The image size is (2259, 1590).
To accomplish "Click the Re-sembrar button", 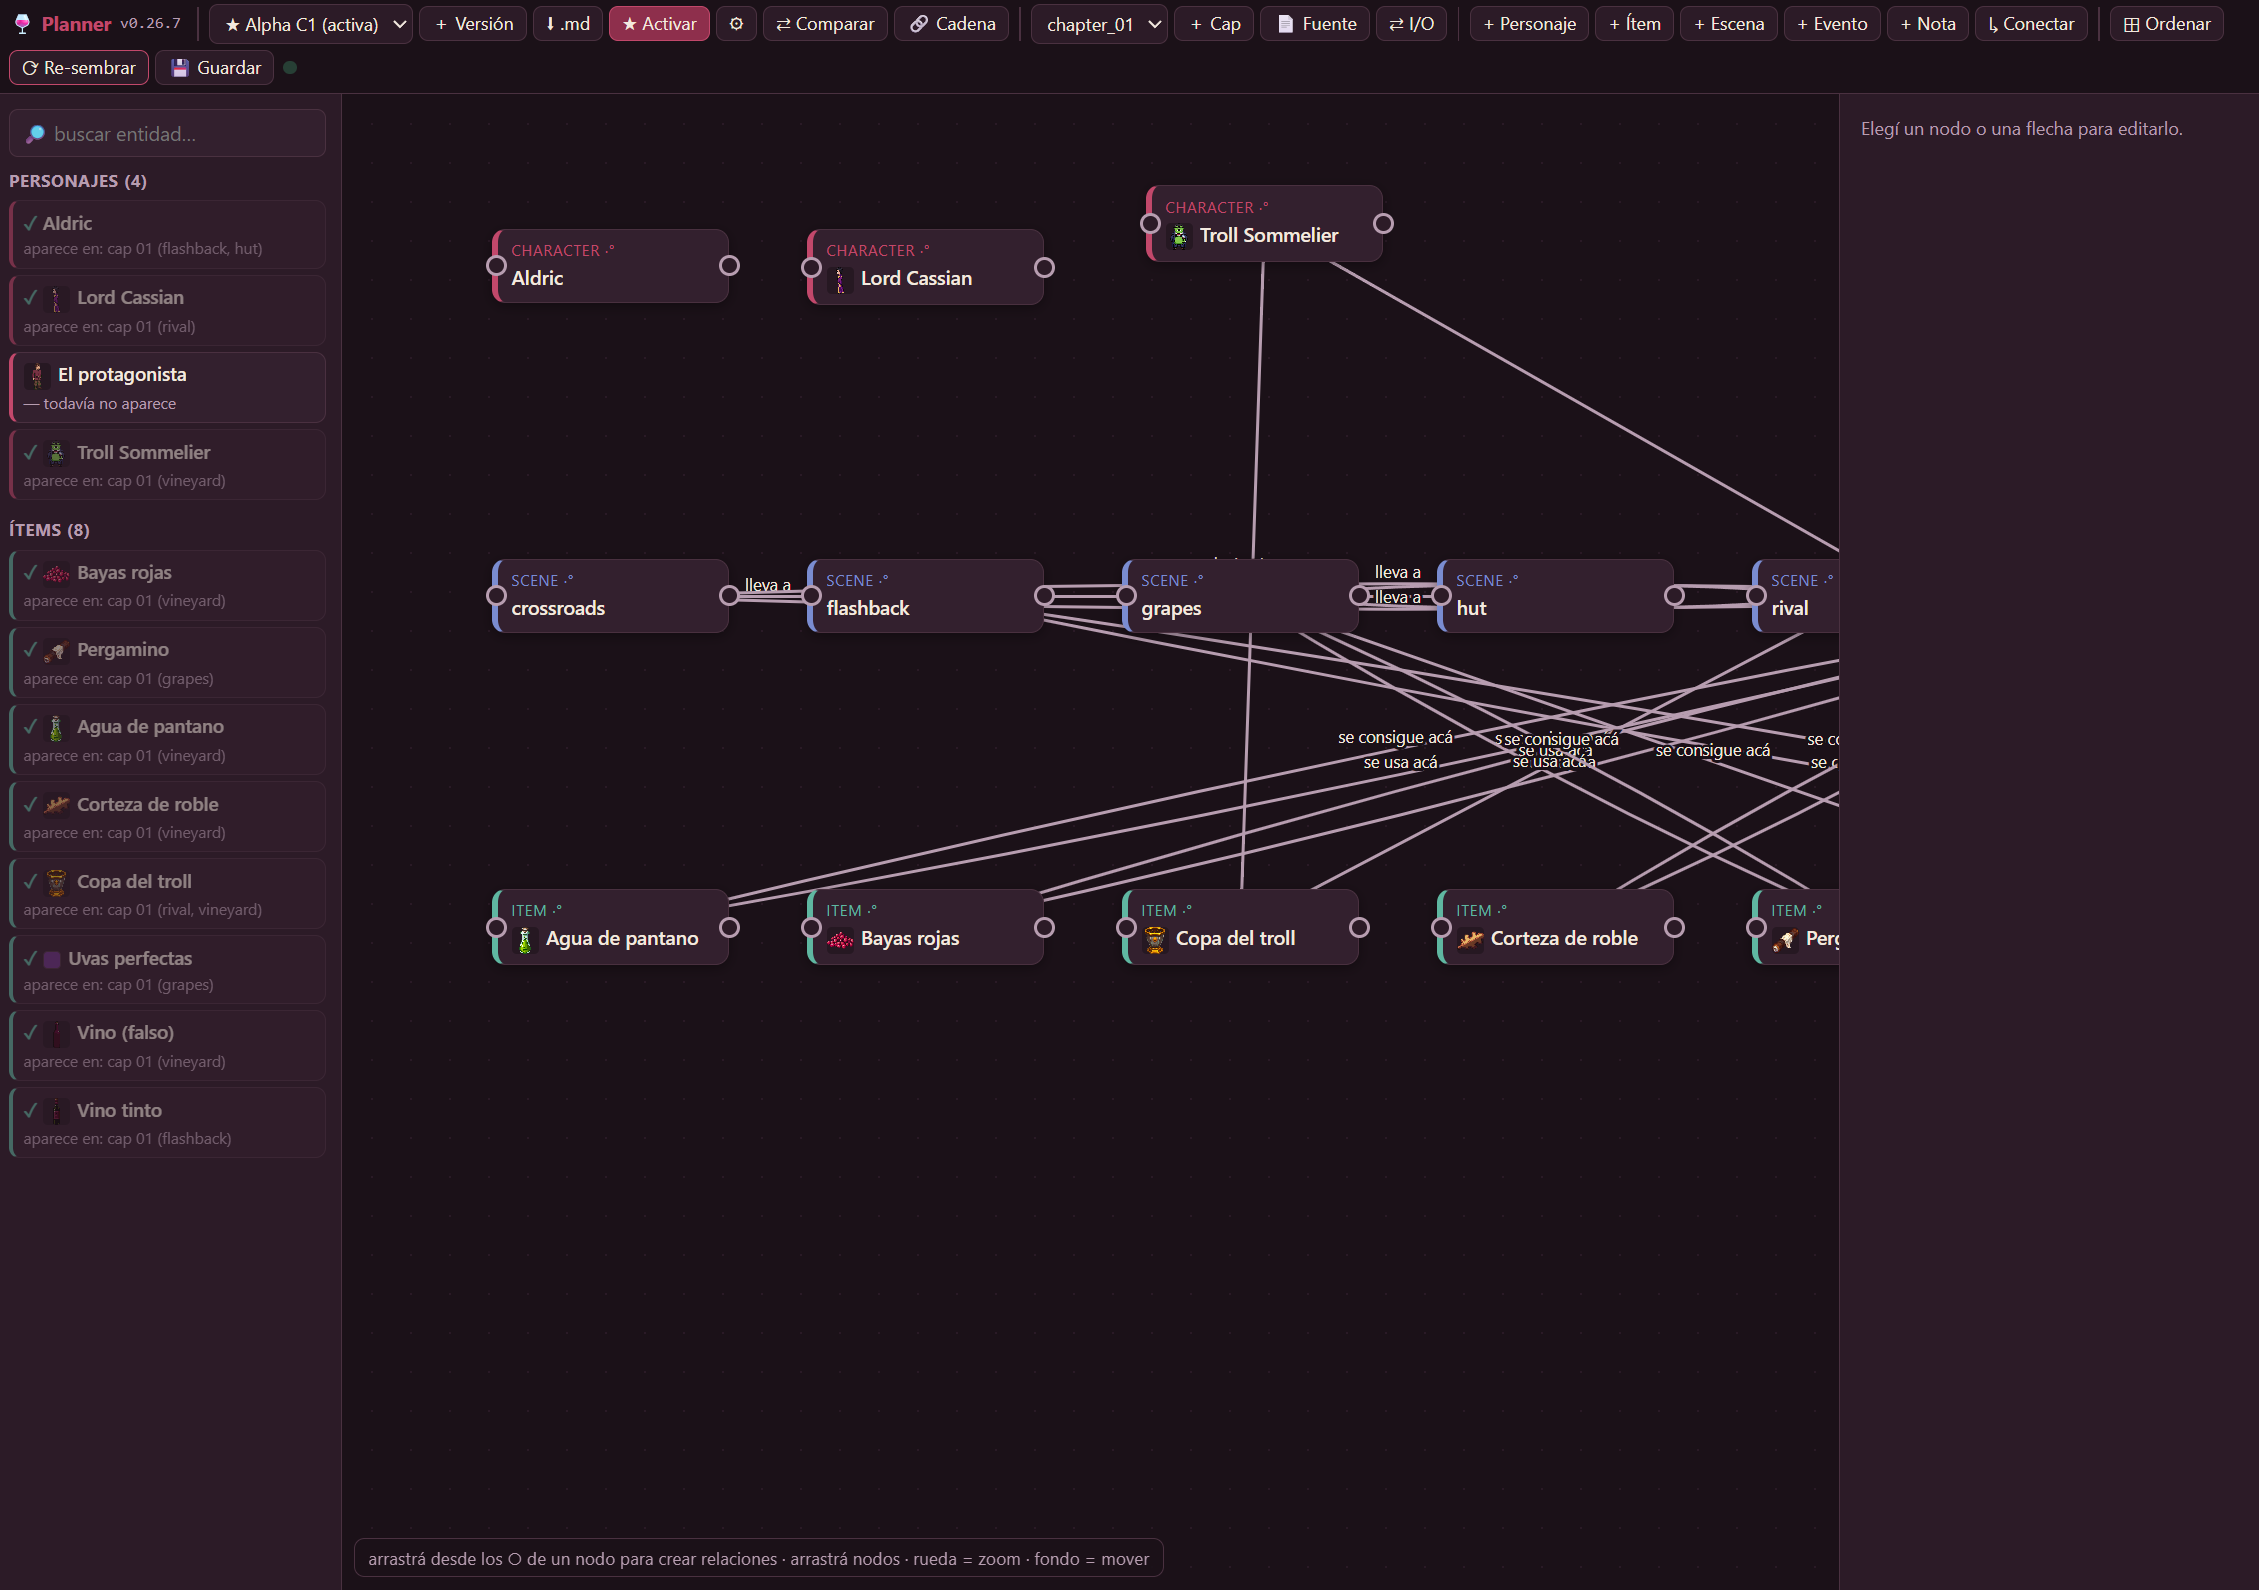I will 79,68.
